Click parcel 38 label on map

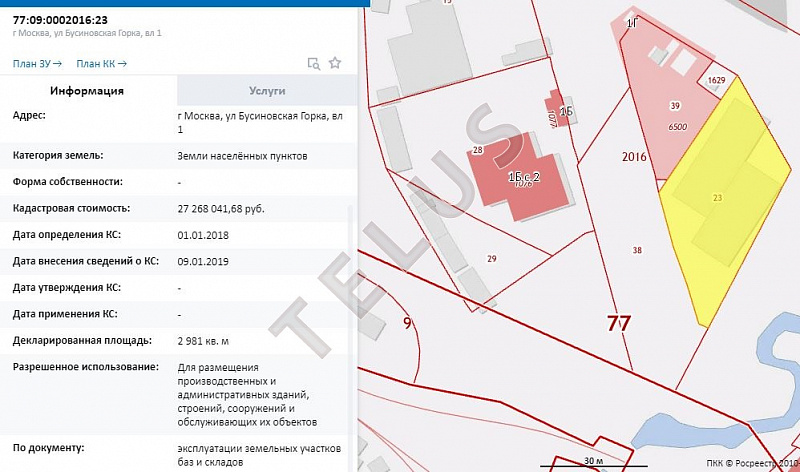point(637,250)
